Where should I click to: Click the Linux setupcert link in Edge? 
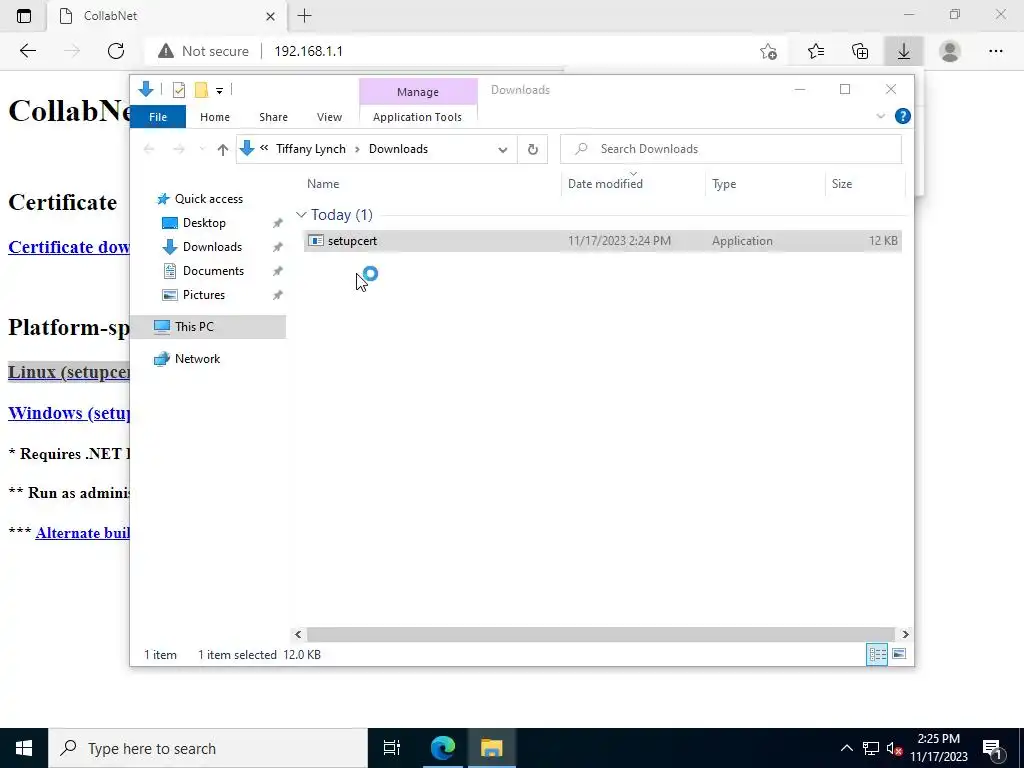pyautogui.click(x=69, y=372)
